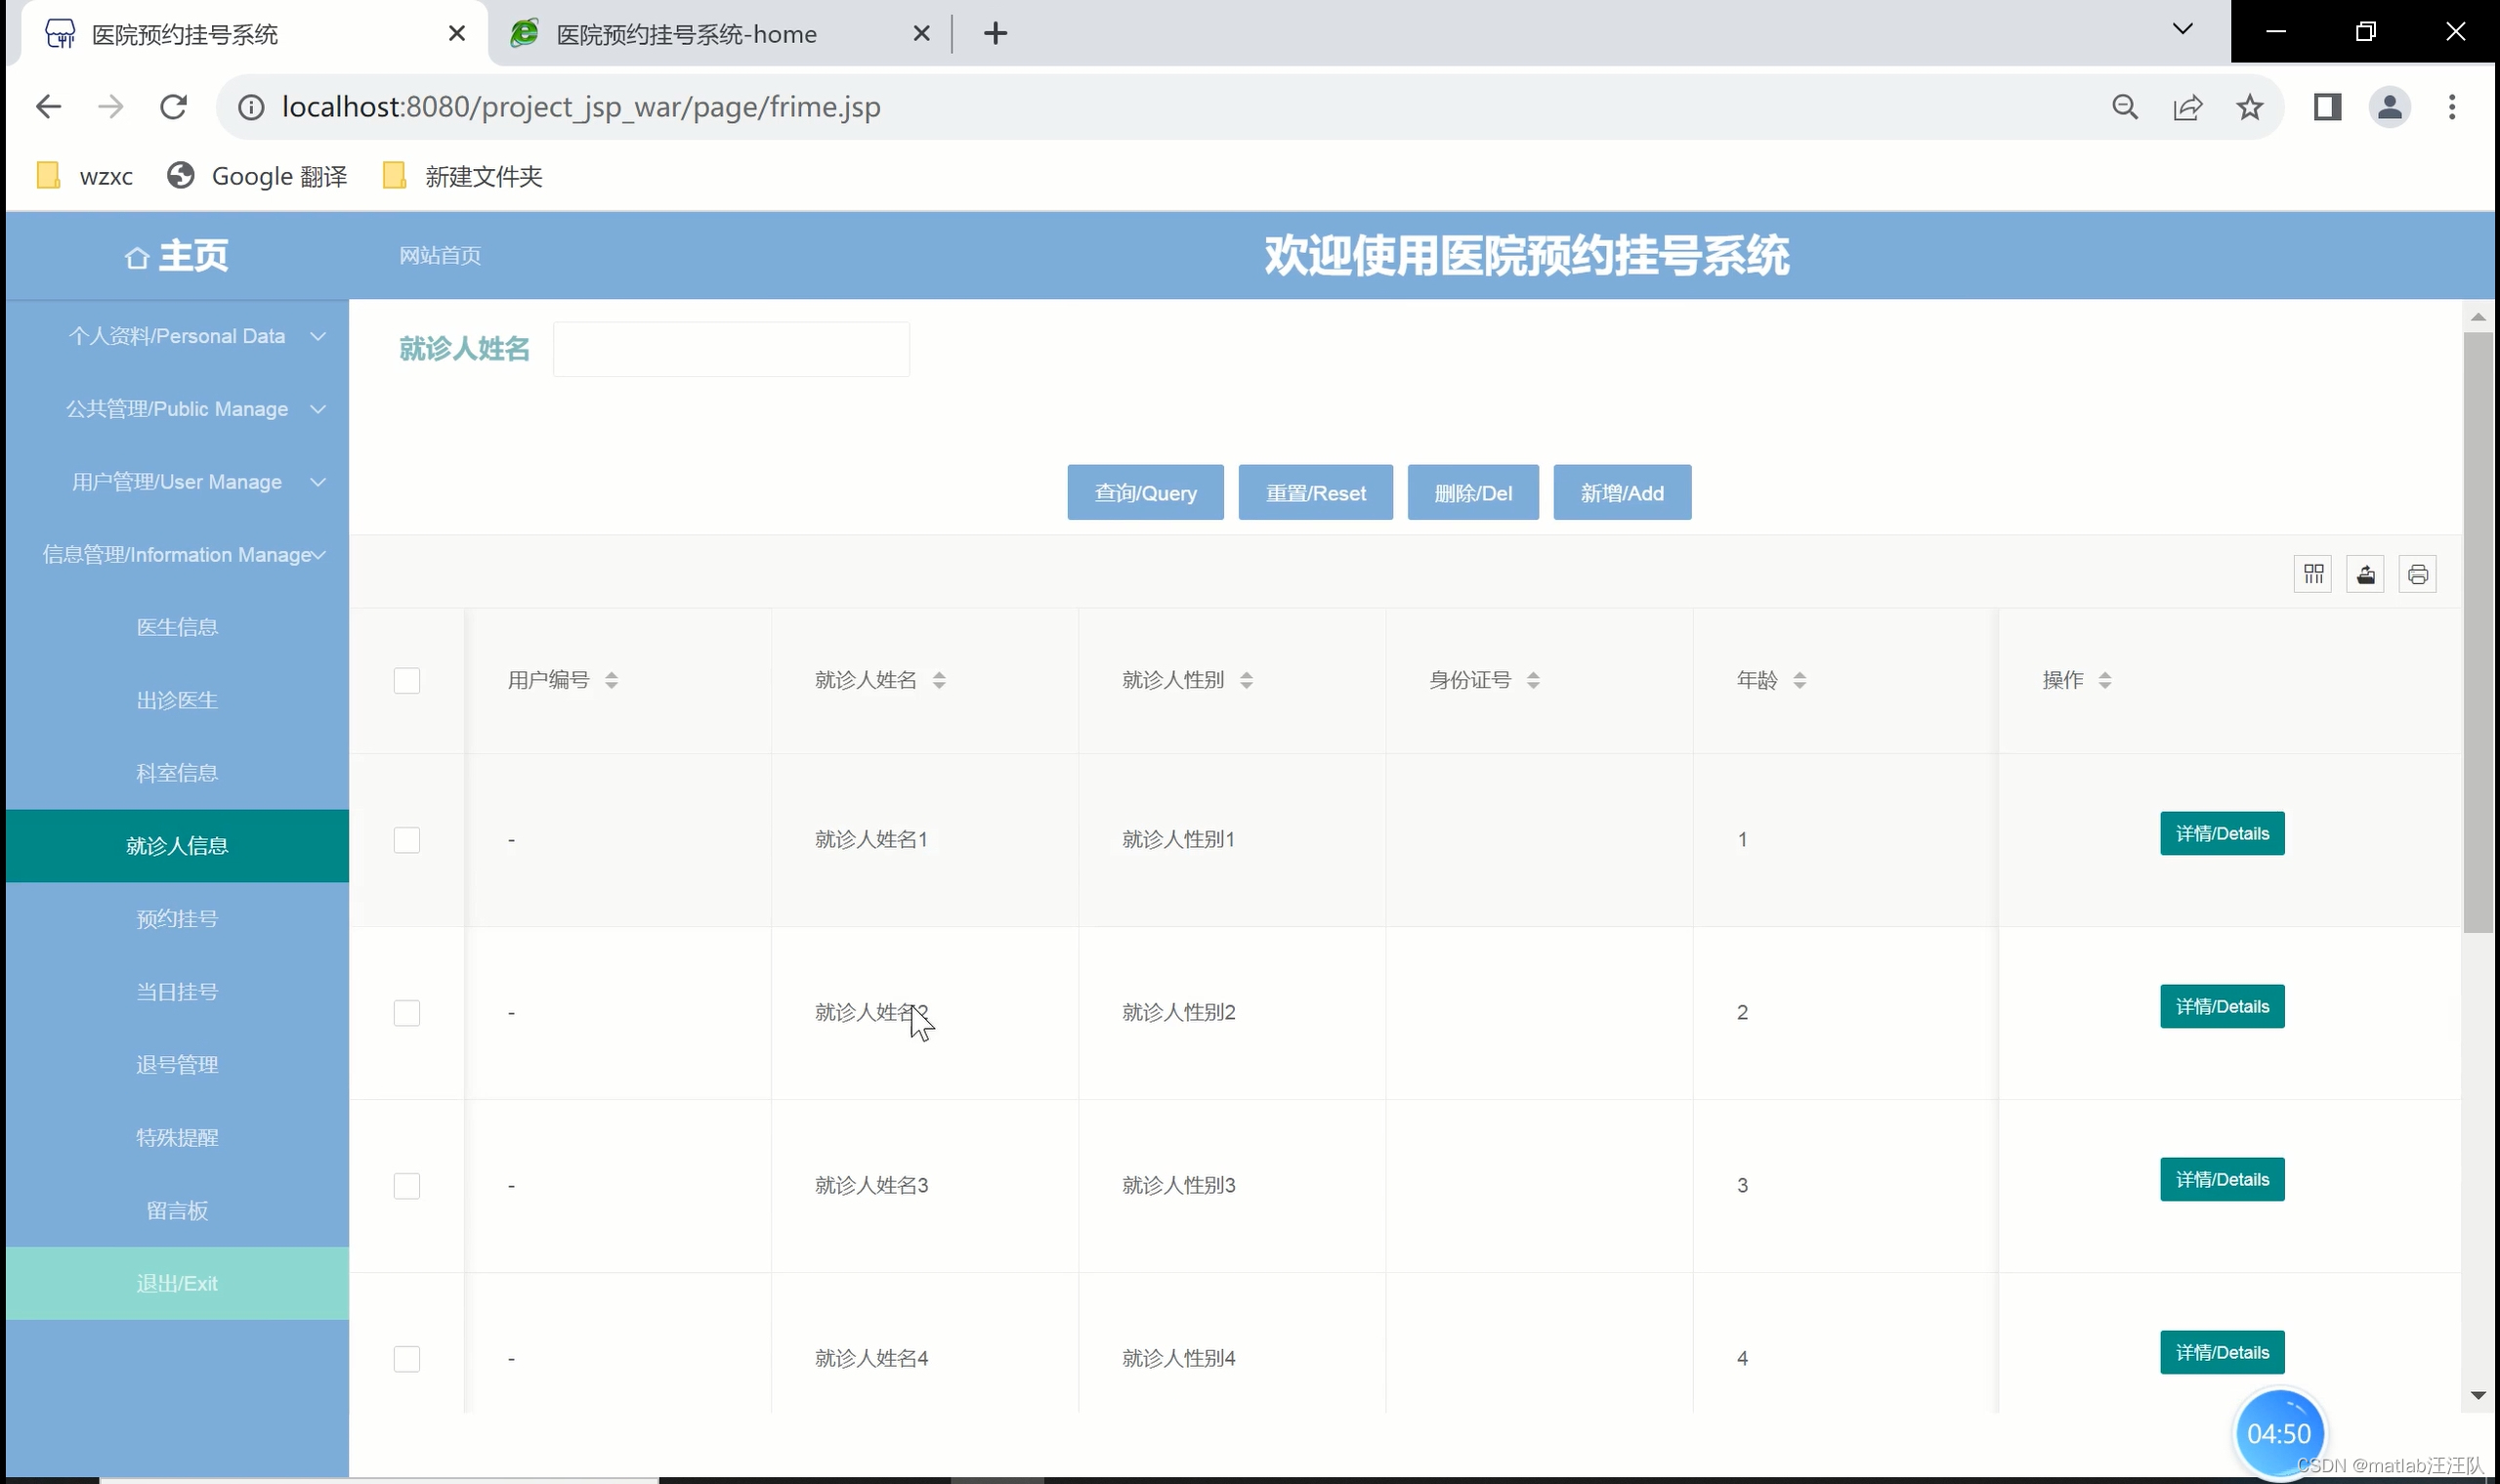This screenshot has width=2500, height=1484.
Task: Click the 查询/Query button
Action: pyautogui.click(x=1145, y=493)
